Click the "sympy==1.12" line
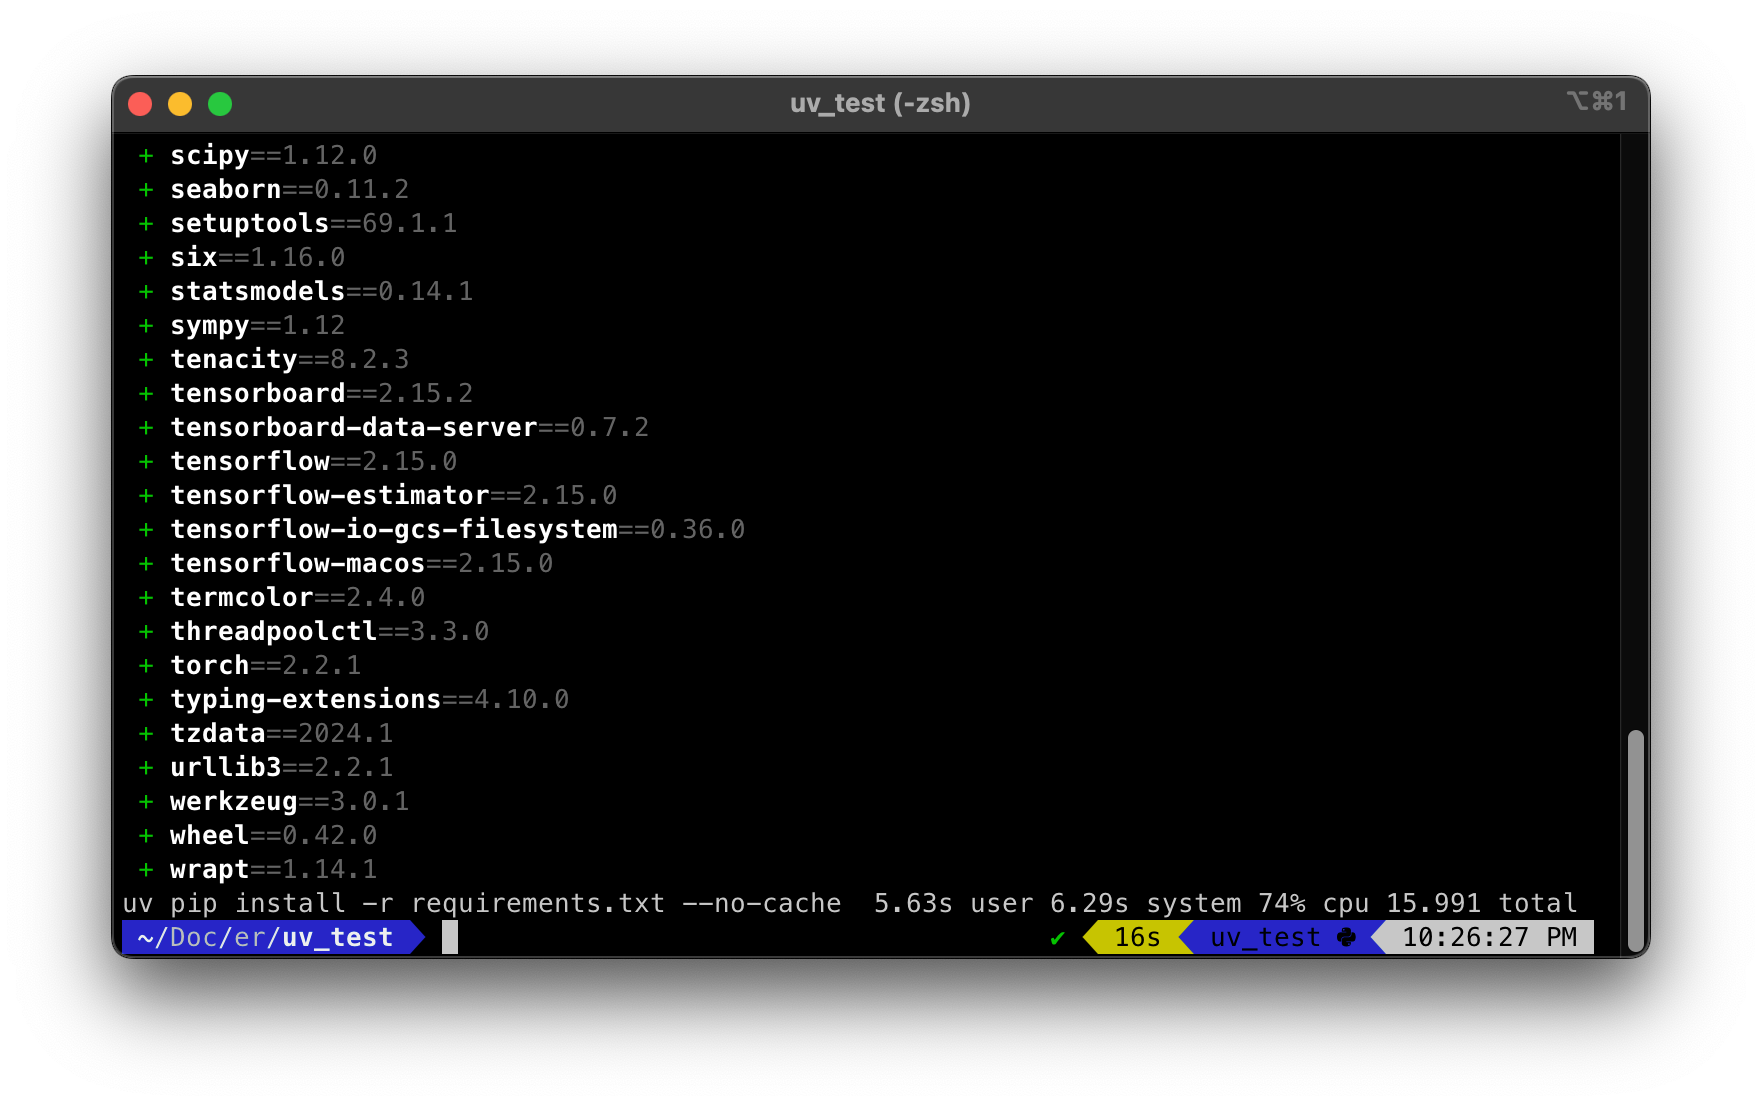This screenshot has width=1762, height=1106. (x=242, y=325)
